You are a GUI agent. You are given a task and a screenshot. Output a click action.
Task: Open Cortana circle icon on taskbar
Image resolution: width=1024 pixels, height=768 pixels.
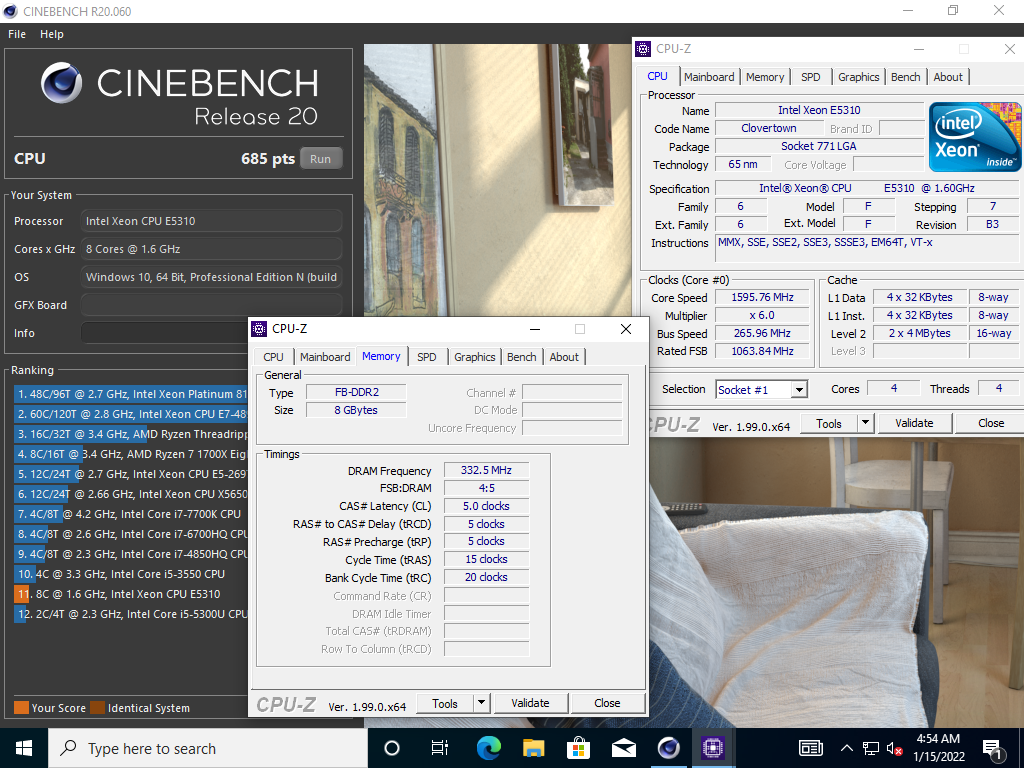392,748
